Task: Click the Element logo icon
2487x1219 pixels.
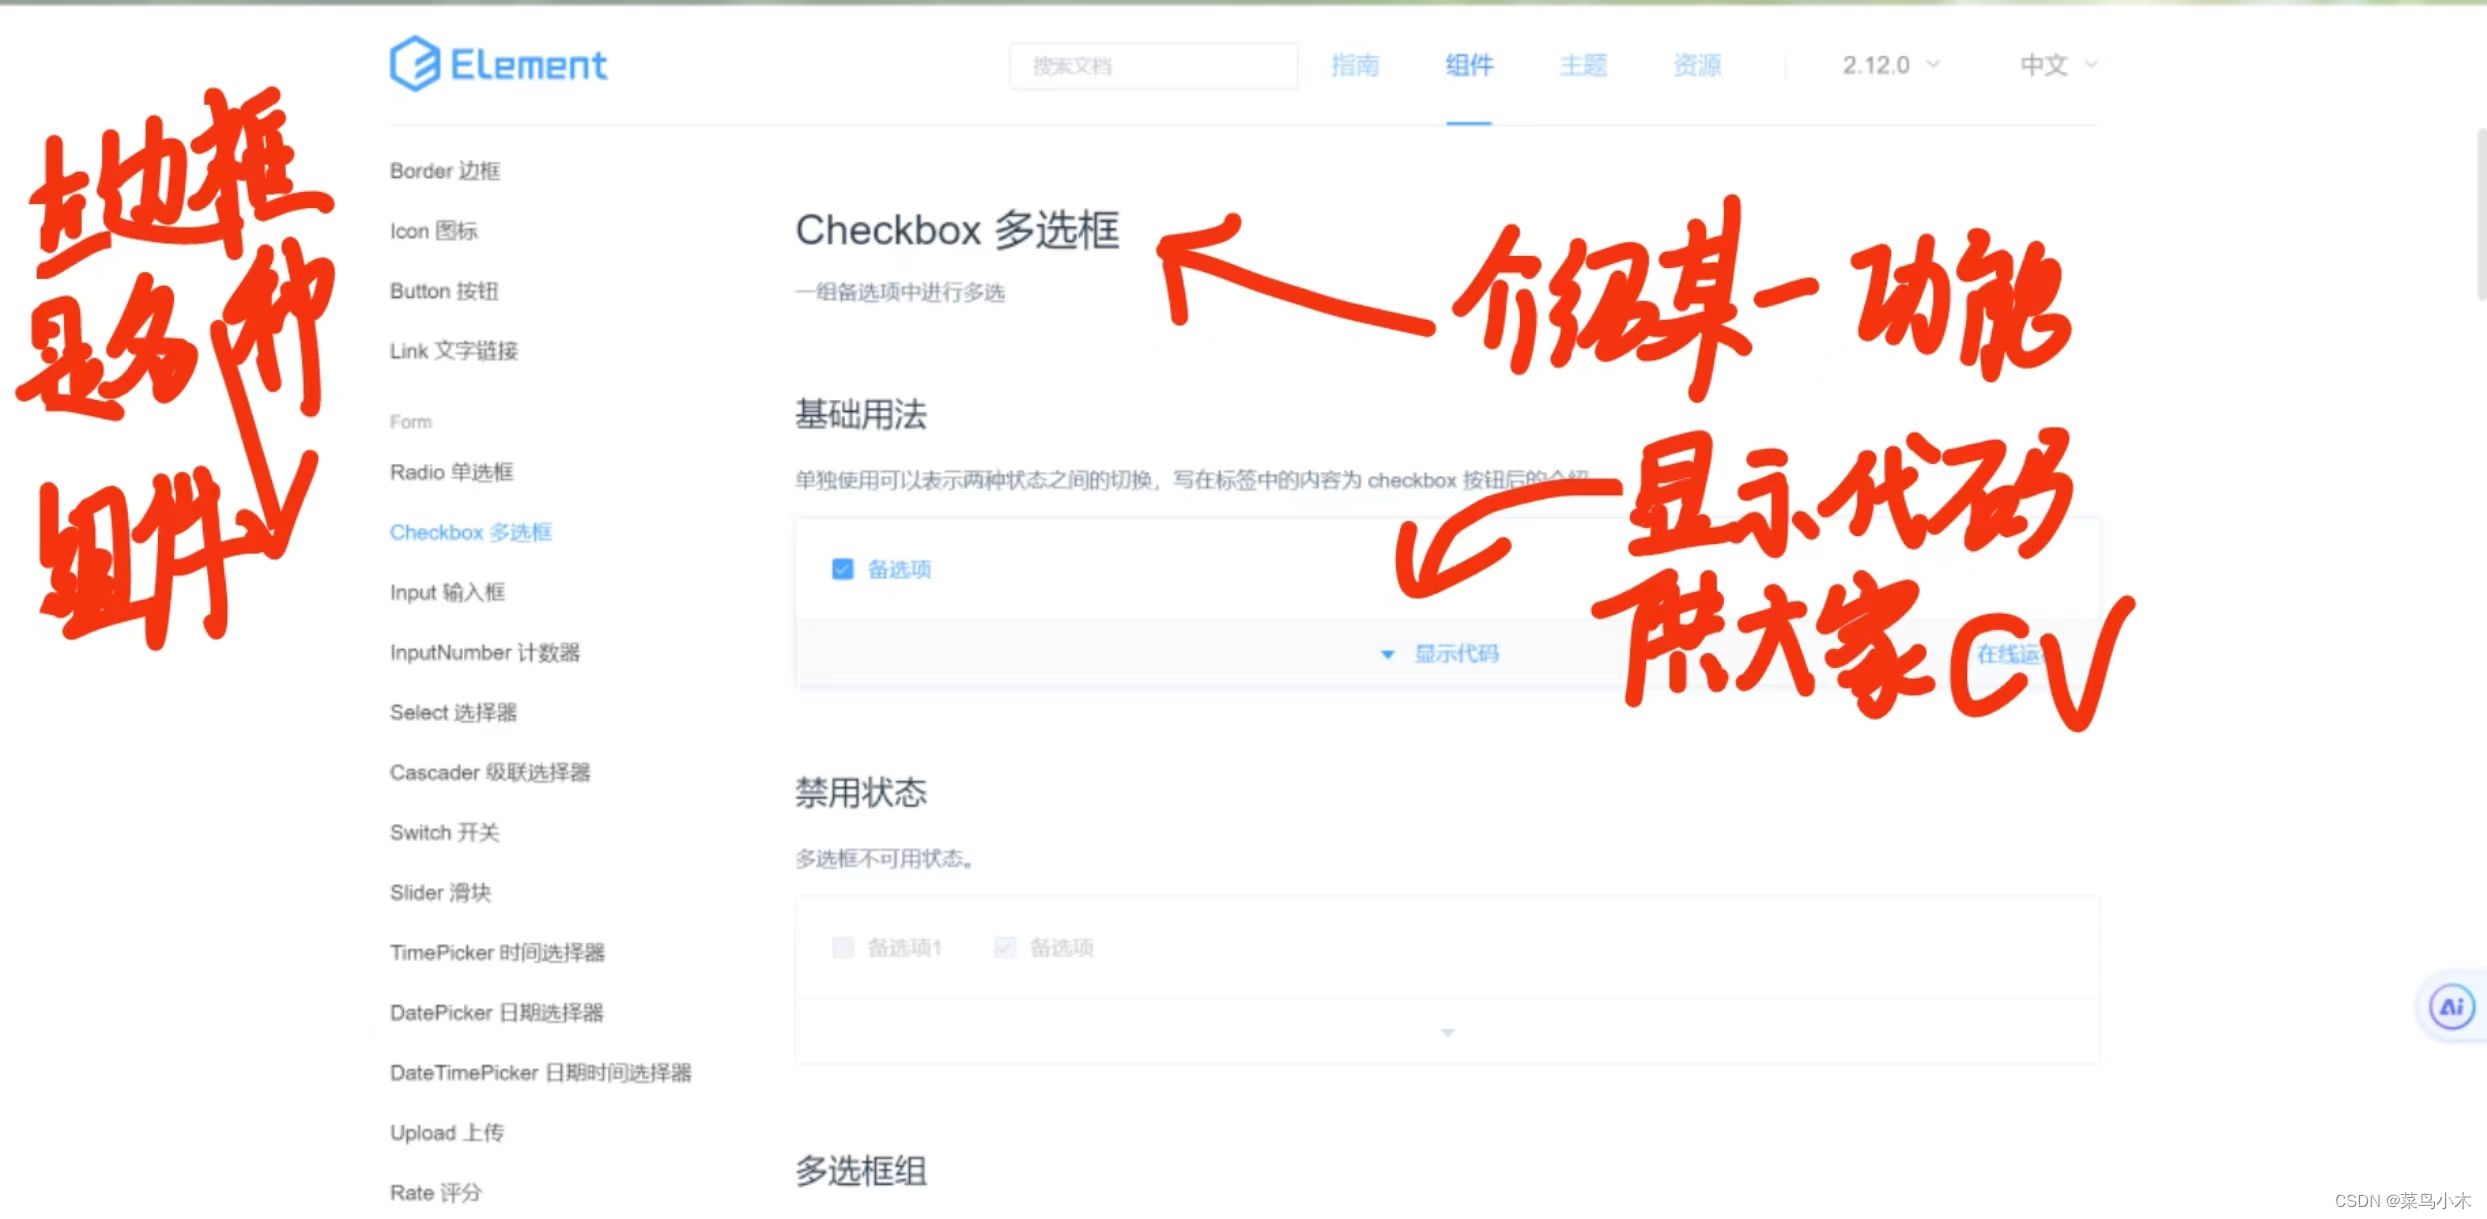Action: point(414,64)
